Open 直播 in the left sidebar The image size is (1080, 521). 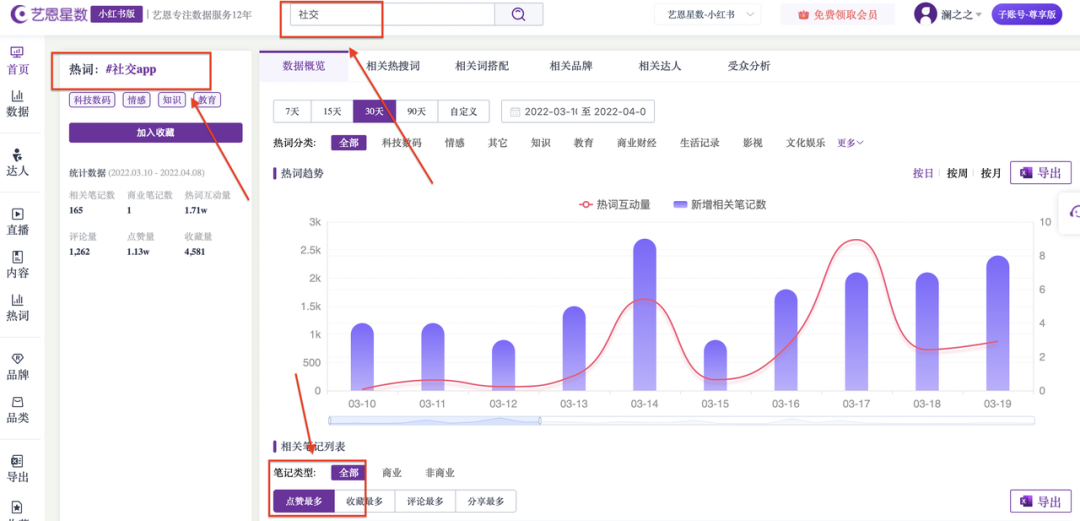[x=18, y=222]
